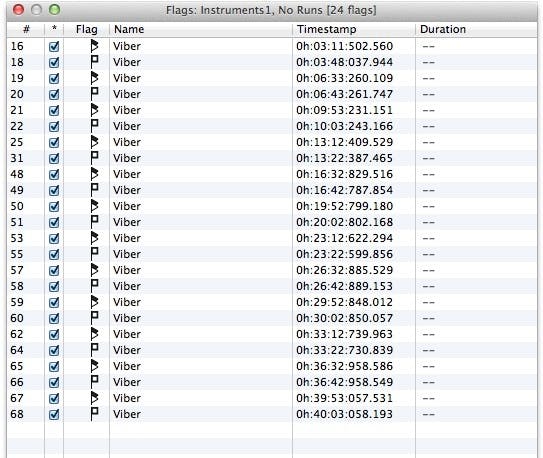
Task: Uncheck the checkbox for flag 19
Action: (54, 78)
